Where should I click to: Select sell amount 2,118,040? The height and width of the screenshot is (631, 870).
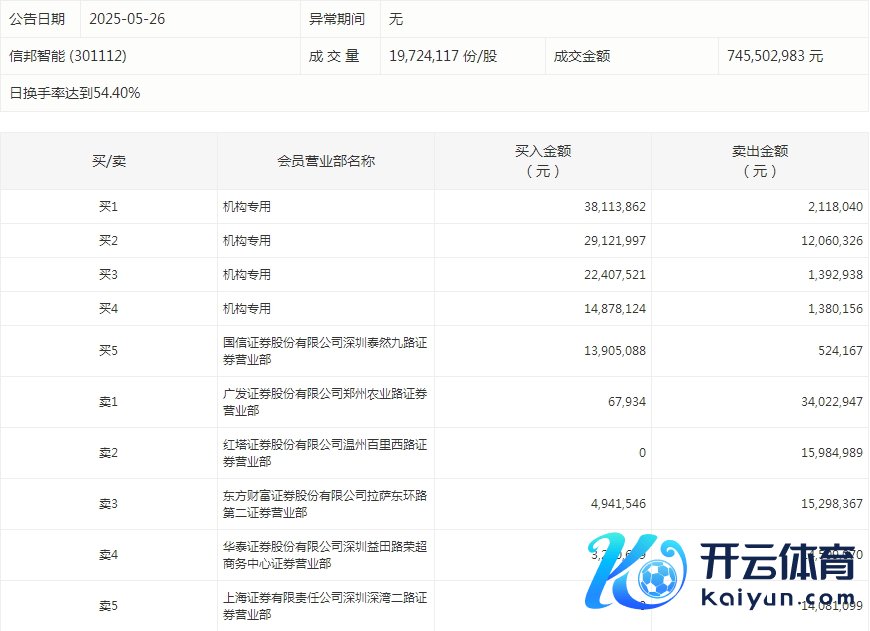click(x=836, y=207)
